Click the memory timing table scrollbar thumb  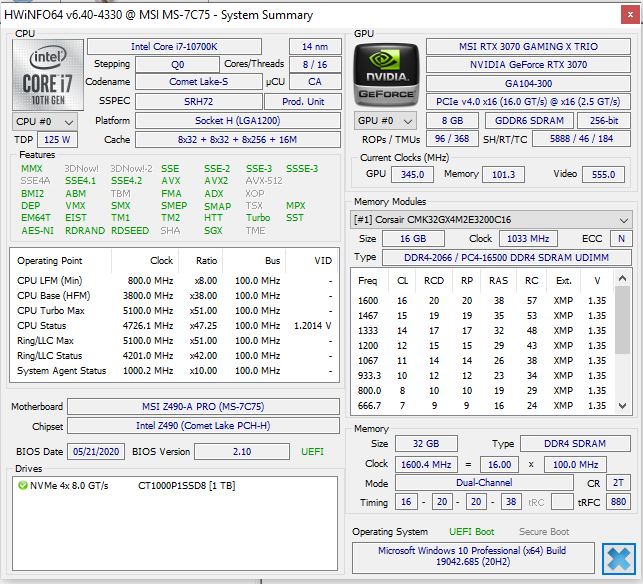[622, 320]
